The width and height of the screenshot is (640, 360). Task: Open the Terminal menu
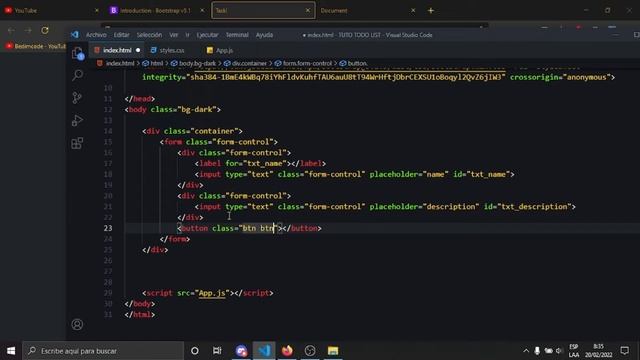tap(237, 35)
